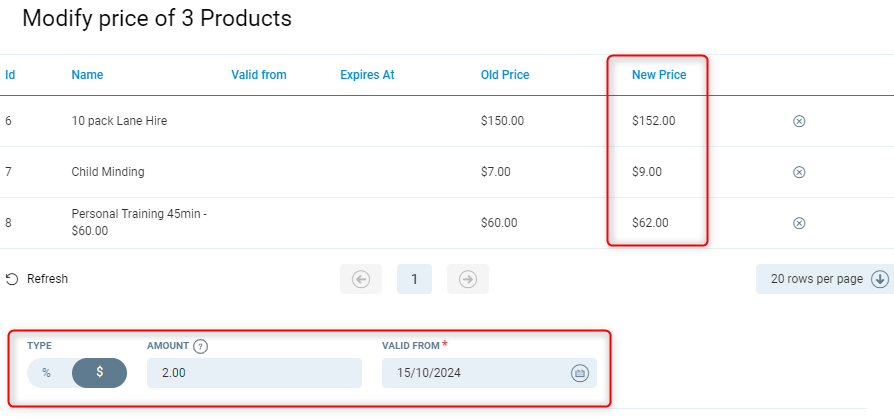The image size is (894, 420).
Task: Sort by Old Price column header
Action: click(x=505, y=75)
